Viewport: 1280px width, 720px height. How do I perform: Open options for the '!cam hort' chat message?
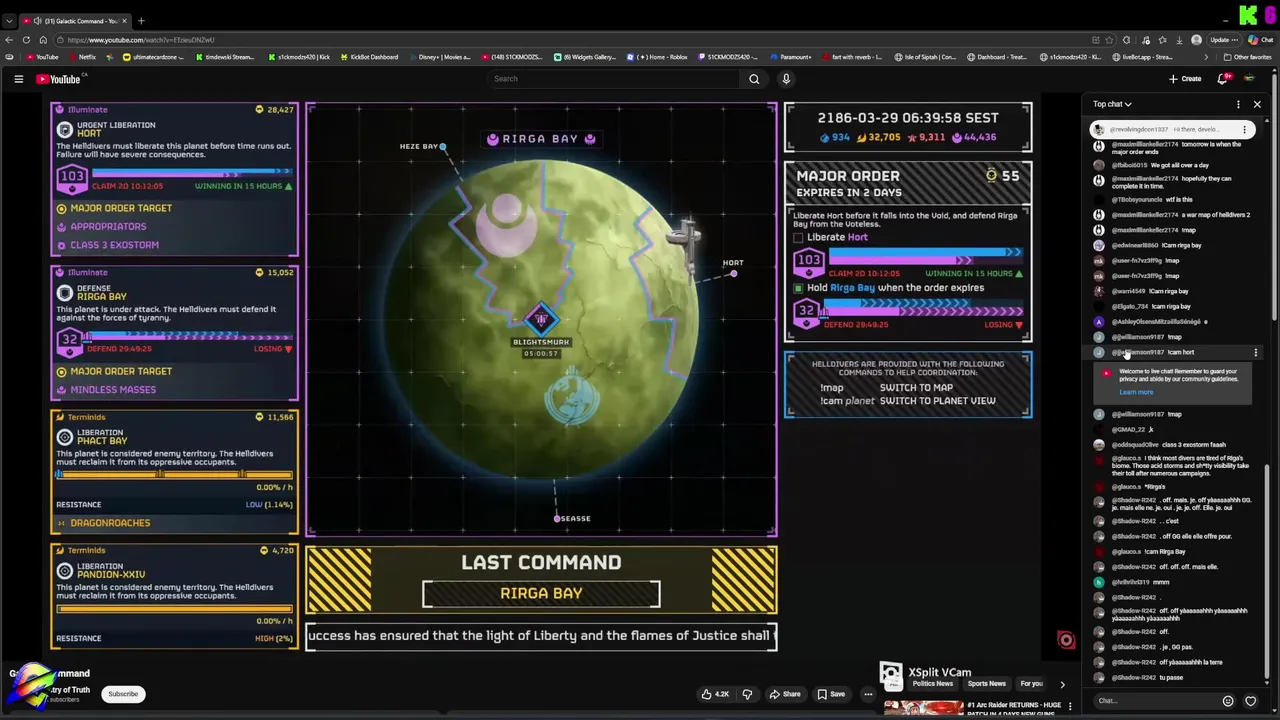[x=1256, y=352]
